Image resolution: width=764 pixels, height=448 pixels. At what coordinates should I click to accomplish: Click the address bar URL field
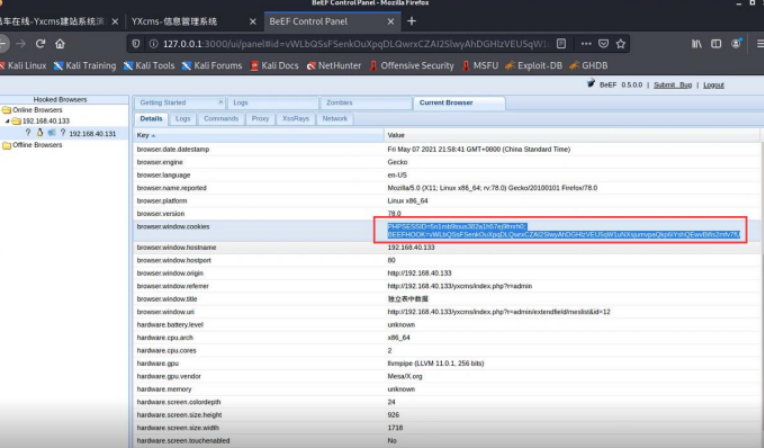pos(356,44)
